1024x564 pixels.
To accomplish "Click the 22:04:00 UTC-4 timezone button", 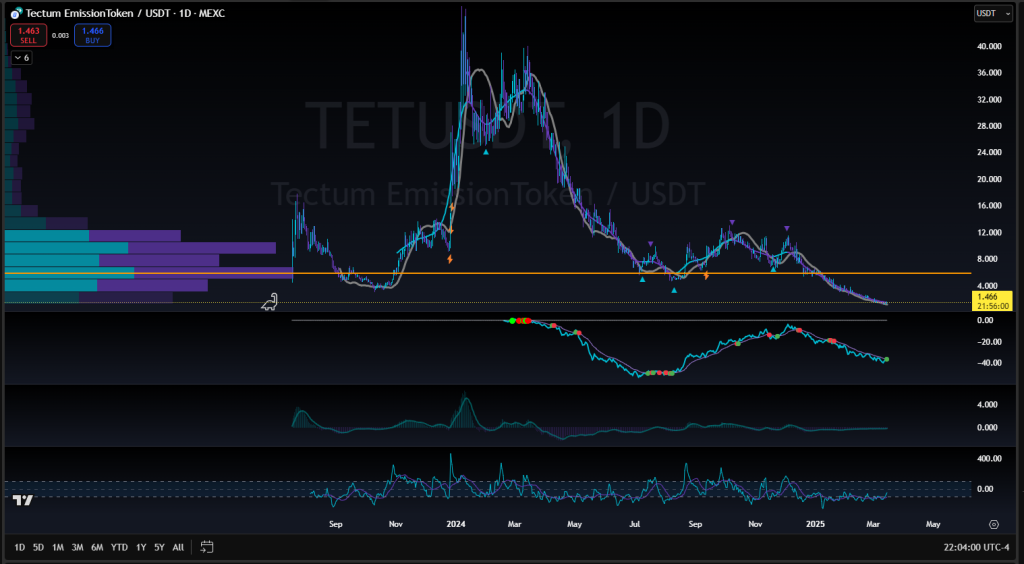I will (974, 547).
